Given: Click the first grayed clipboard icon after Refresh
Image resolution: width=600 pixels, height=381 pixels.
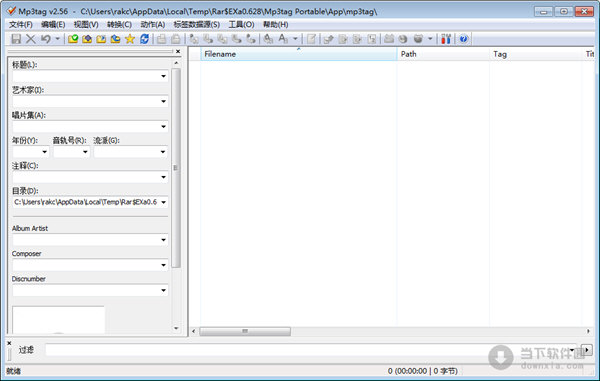Looking at the screenshot, I should coord(161,39).
